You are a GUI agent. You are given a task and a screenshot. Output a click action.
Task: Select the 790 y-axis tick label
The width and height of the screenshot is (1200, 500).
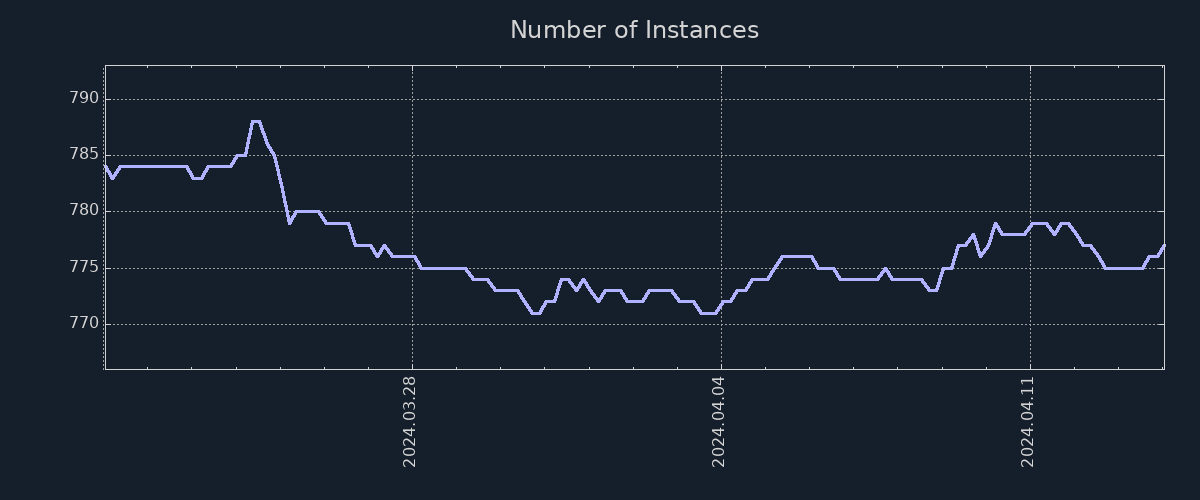83,99
